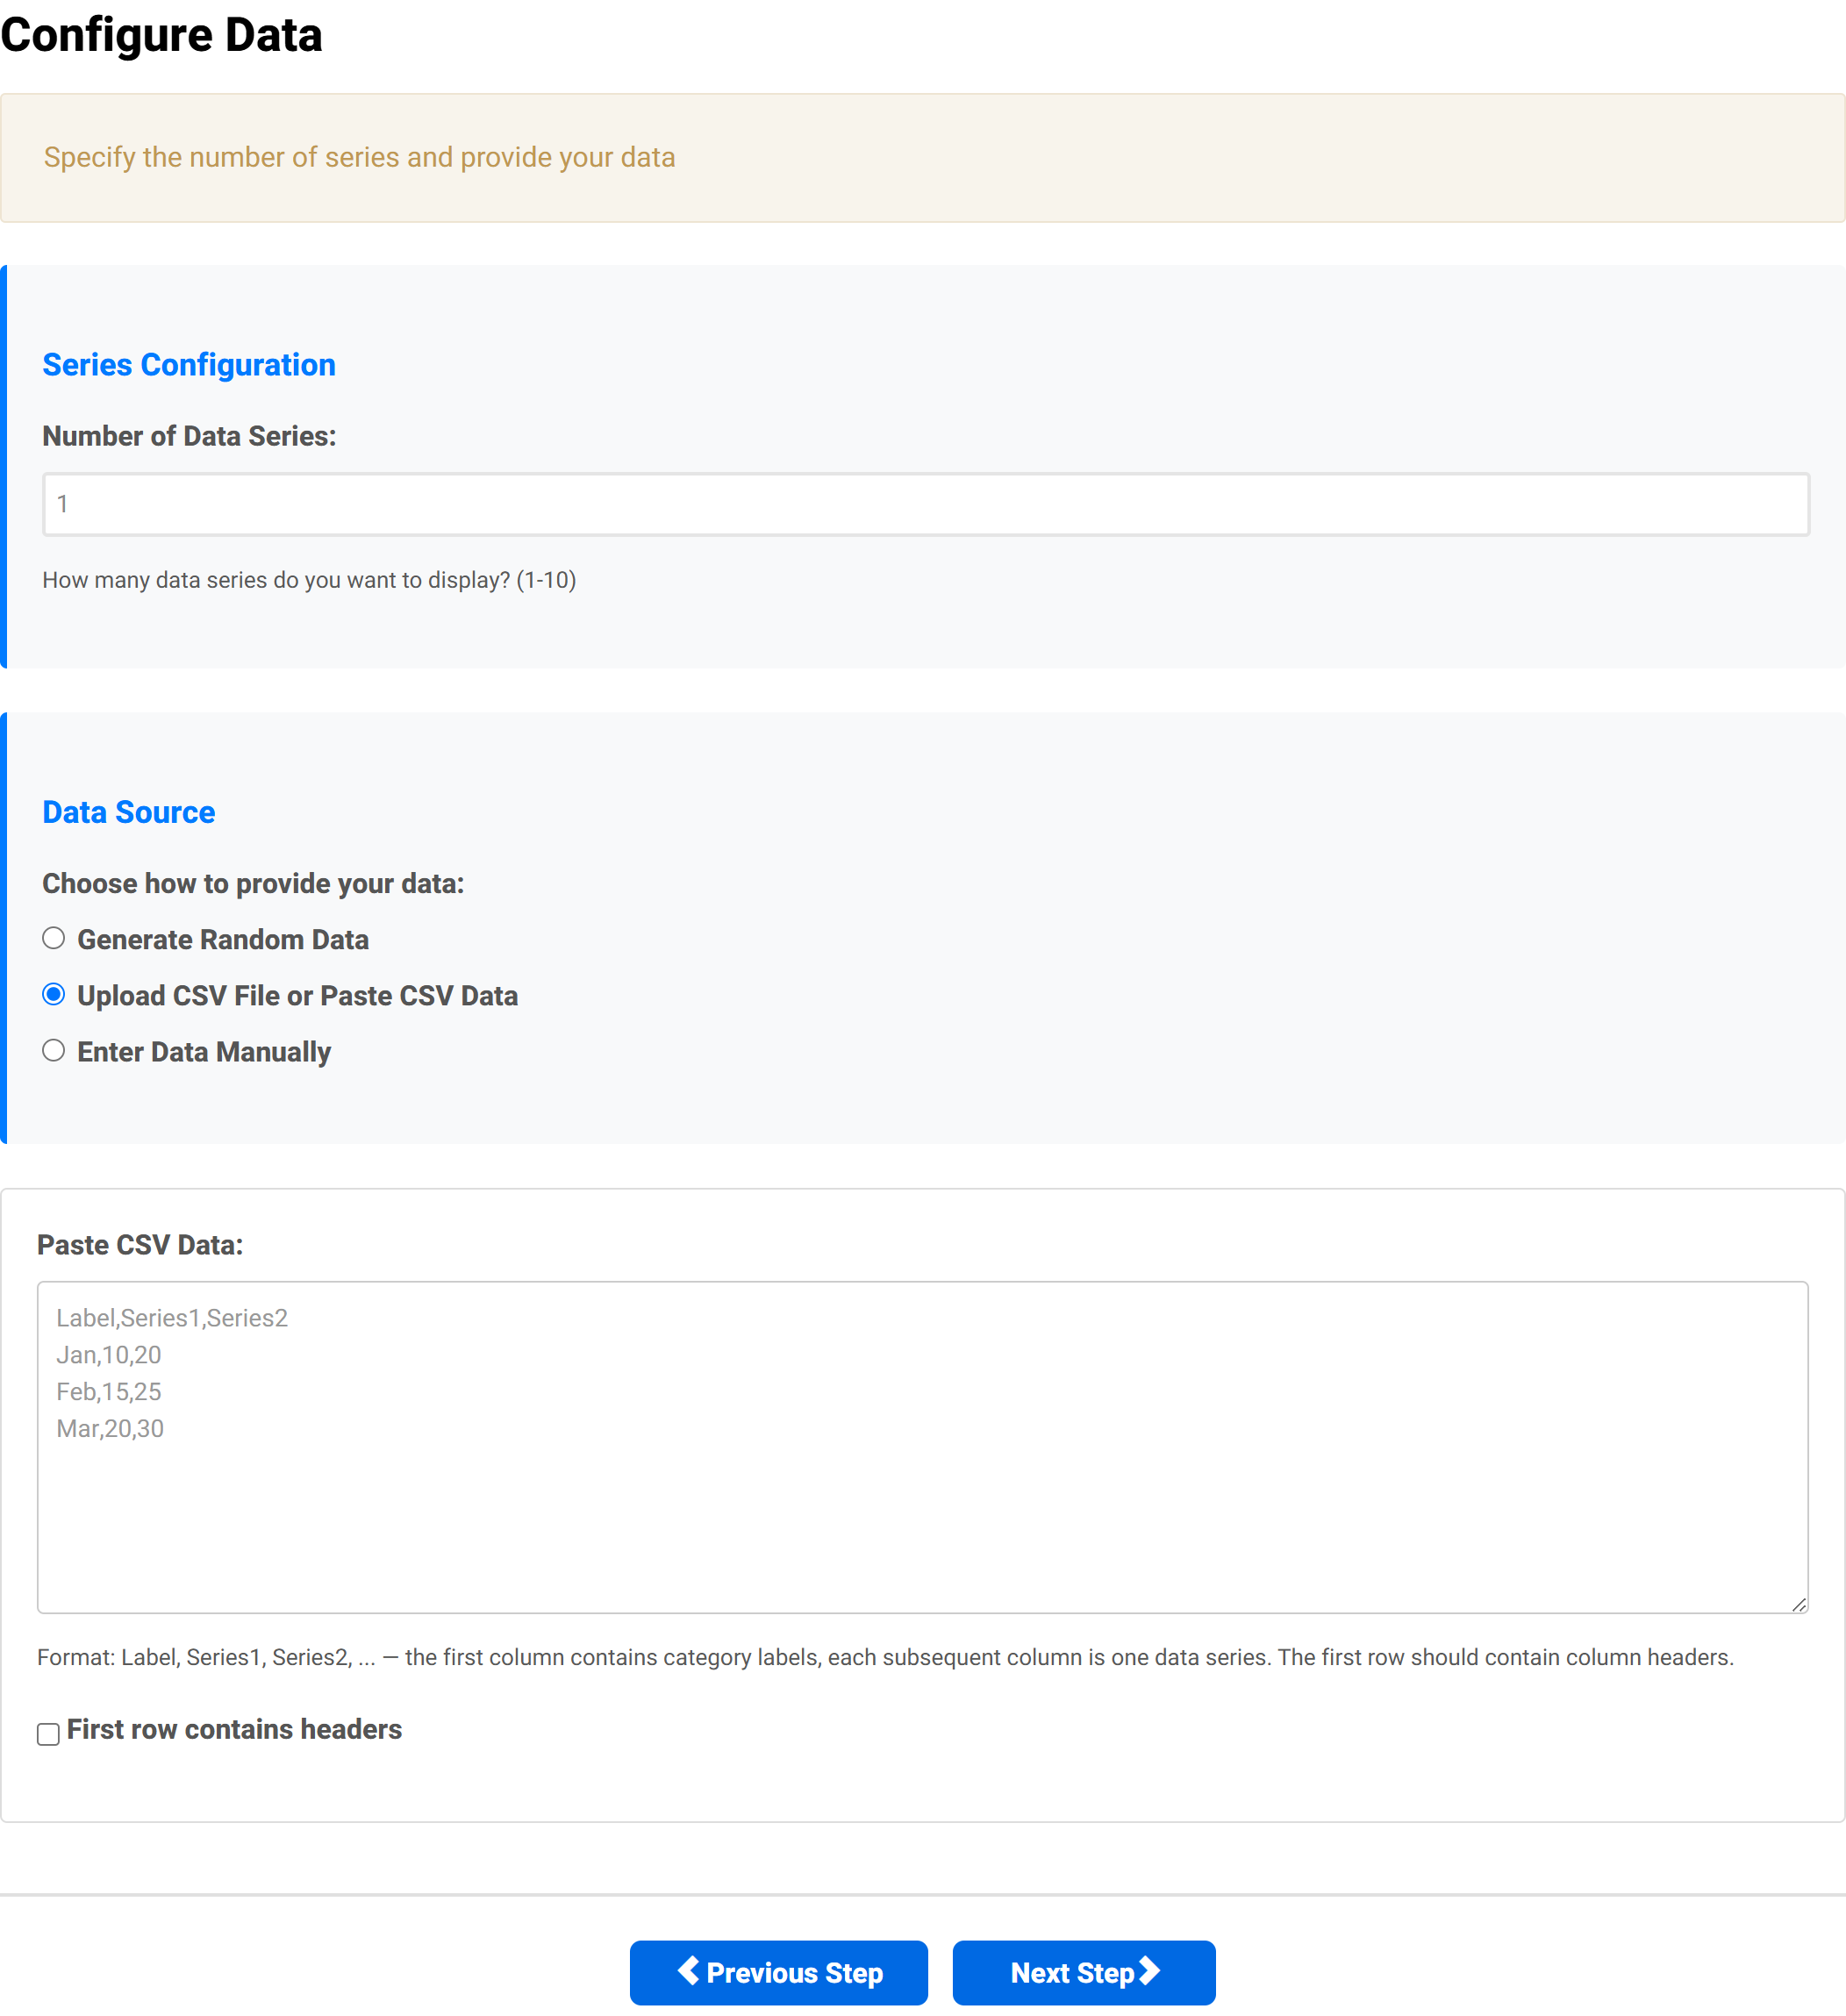Click 'How many data series' hint text
This screenshot has height=2016, width=1846.
click(309, 580)
